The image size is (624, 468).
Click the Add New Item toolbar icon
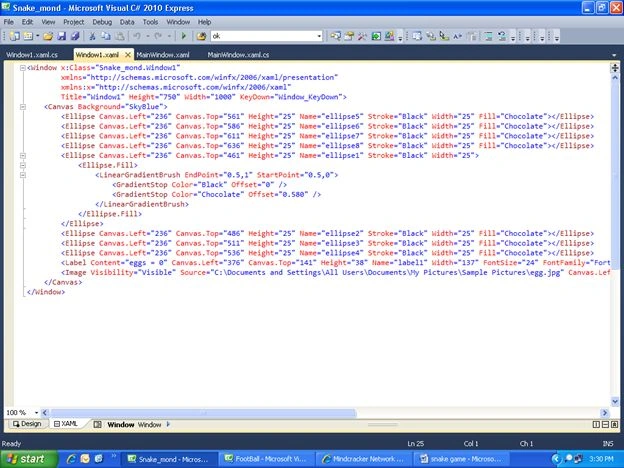point(28,36)
